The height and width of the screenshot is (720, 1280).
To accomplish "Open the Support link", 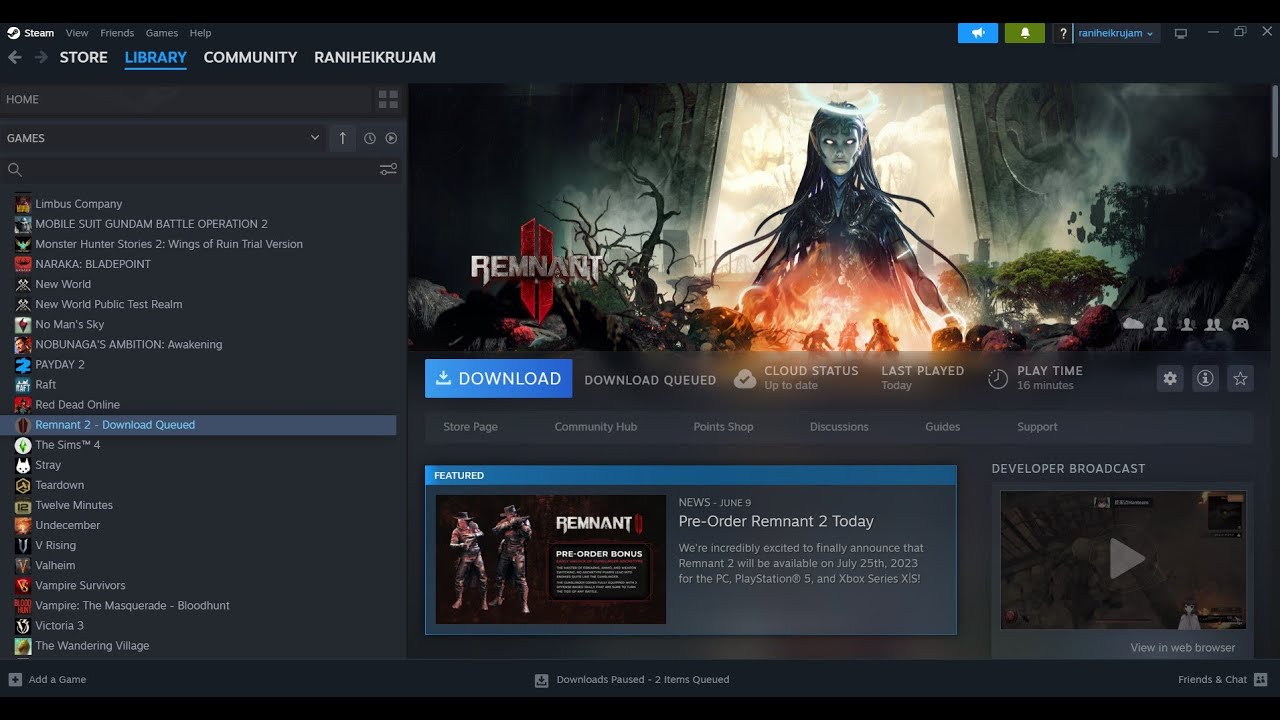I will 1037,426.
